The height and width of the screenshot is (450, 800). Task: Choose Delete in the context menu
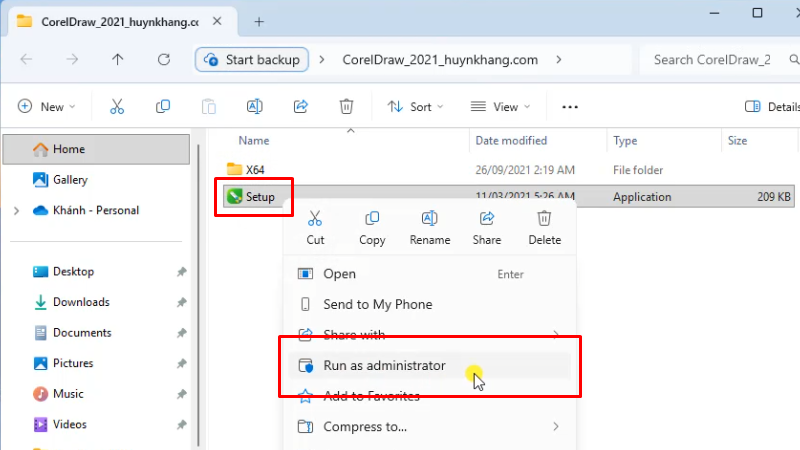click(544, 228)
